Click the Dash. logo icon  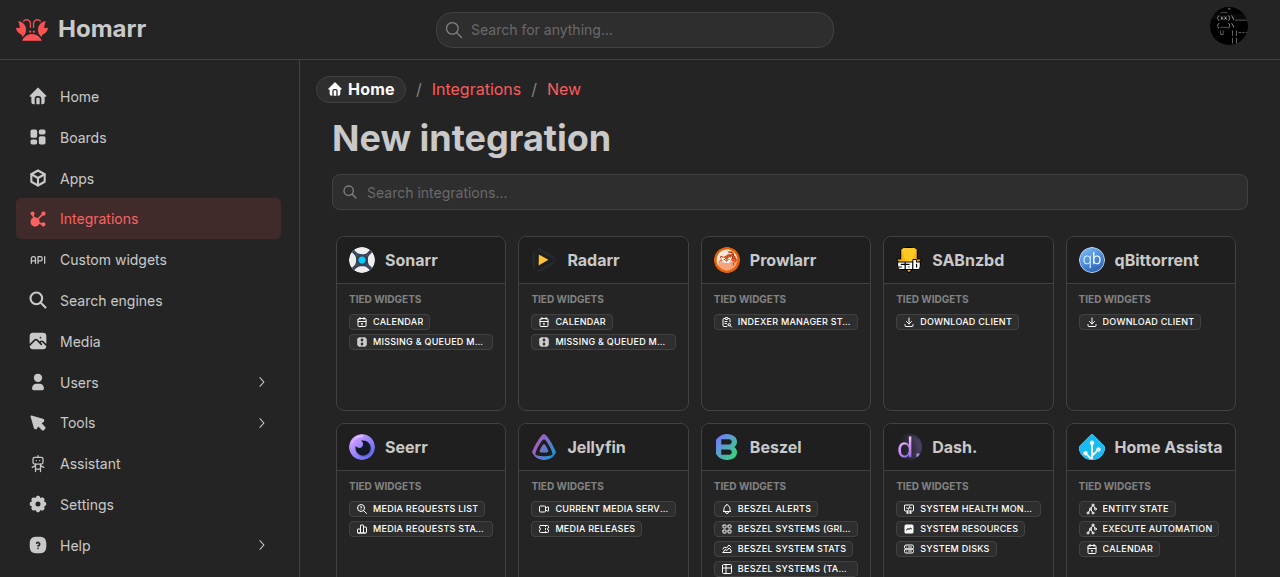[x=909, y=447]
